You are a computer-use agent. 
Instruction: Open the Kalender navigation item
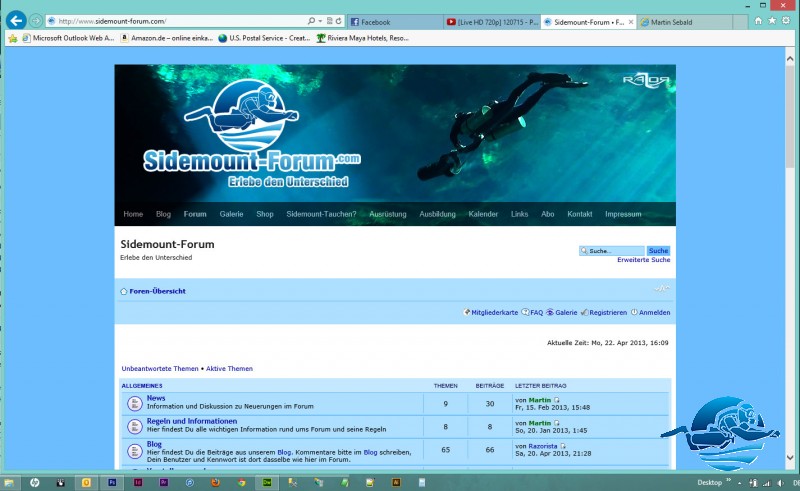[x=483, y=214]
